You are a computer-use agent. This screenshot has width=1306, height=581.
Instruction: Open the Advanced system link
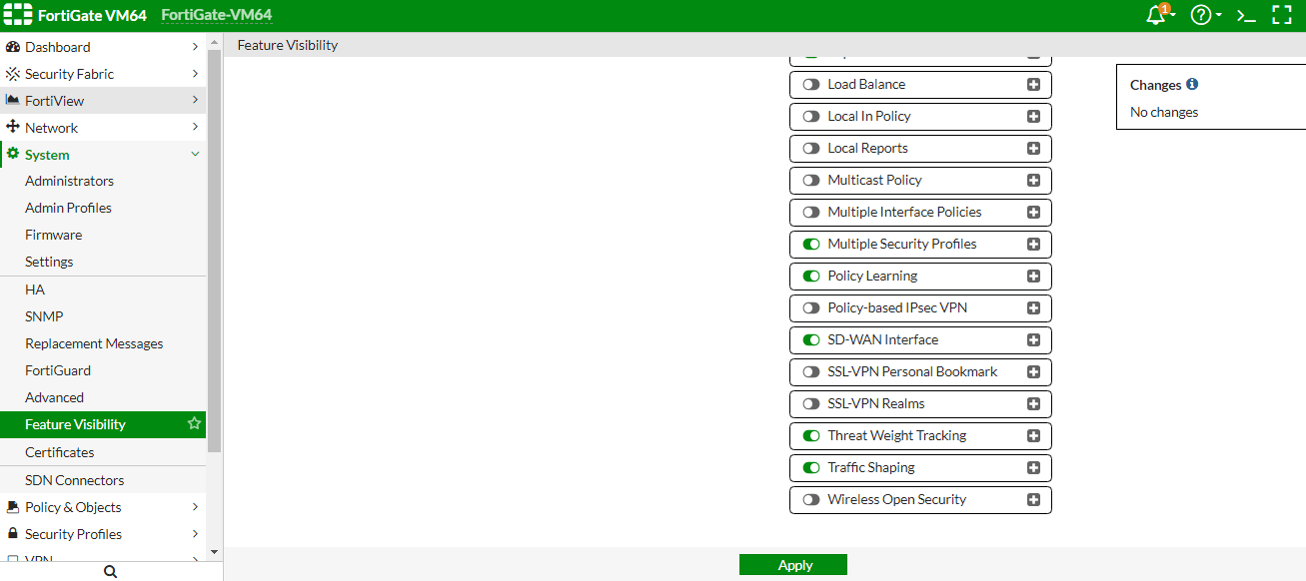(x=55, y=397)
